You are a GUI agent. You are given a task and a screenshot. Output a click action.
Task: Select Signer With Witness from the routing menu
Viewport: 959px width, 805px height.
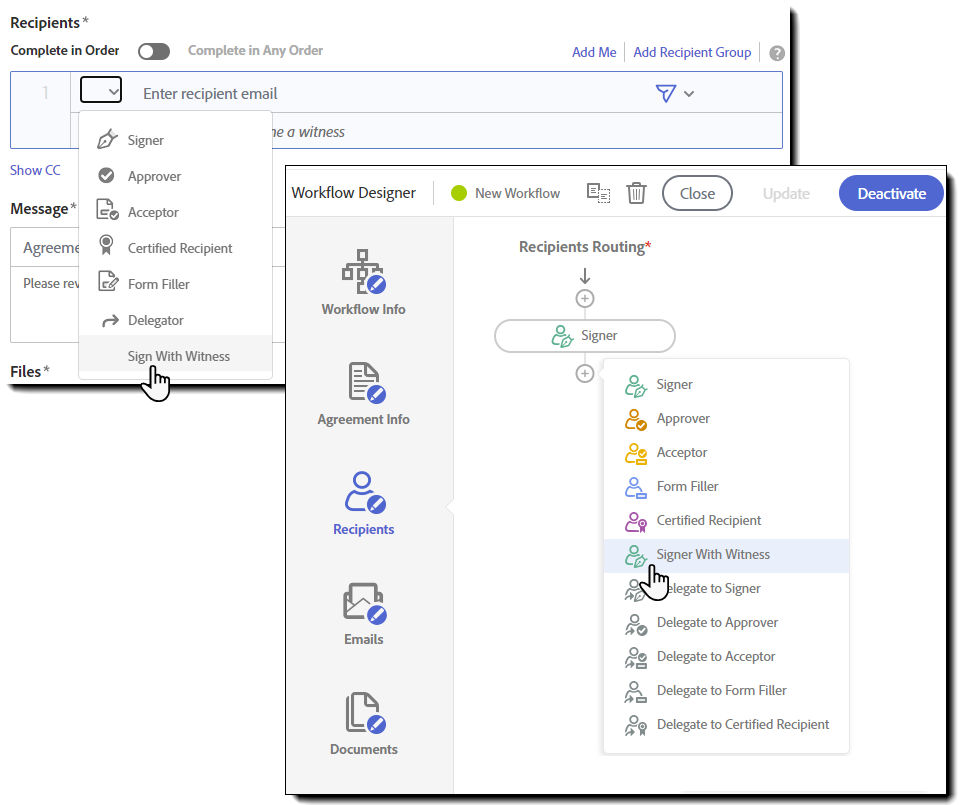713,554
